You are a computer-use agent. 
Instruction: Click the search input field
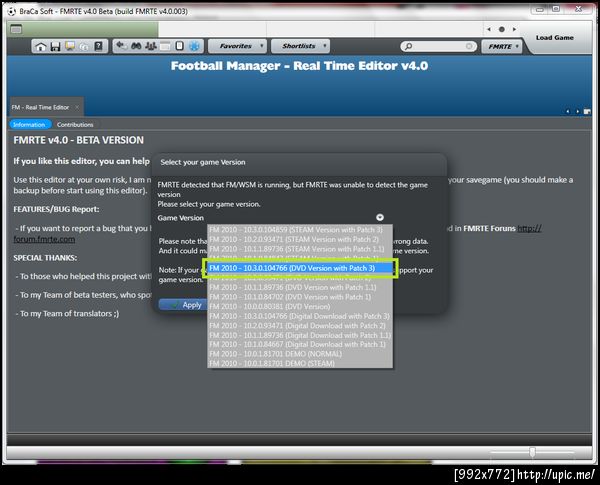pyautogui.click(x=439, y=47)
